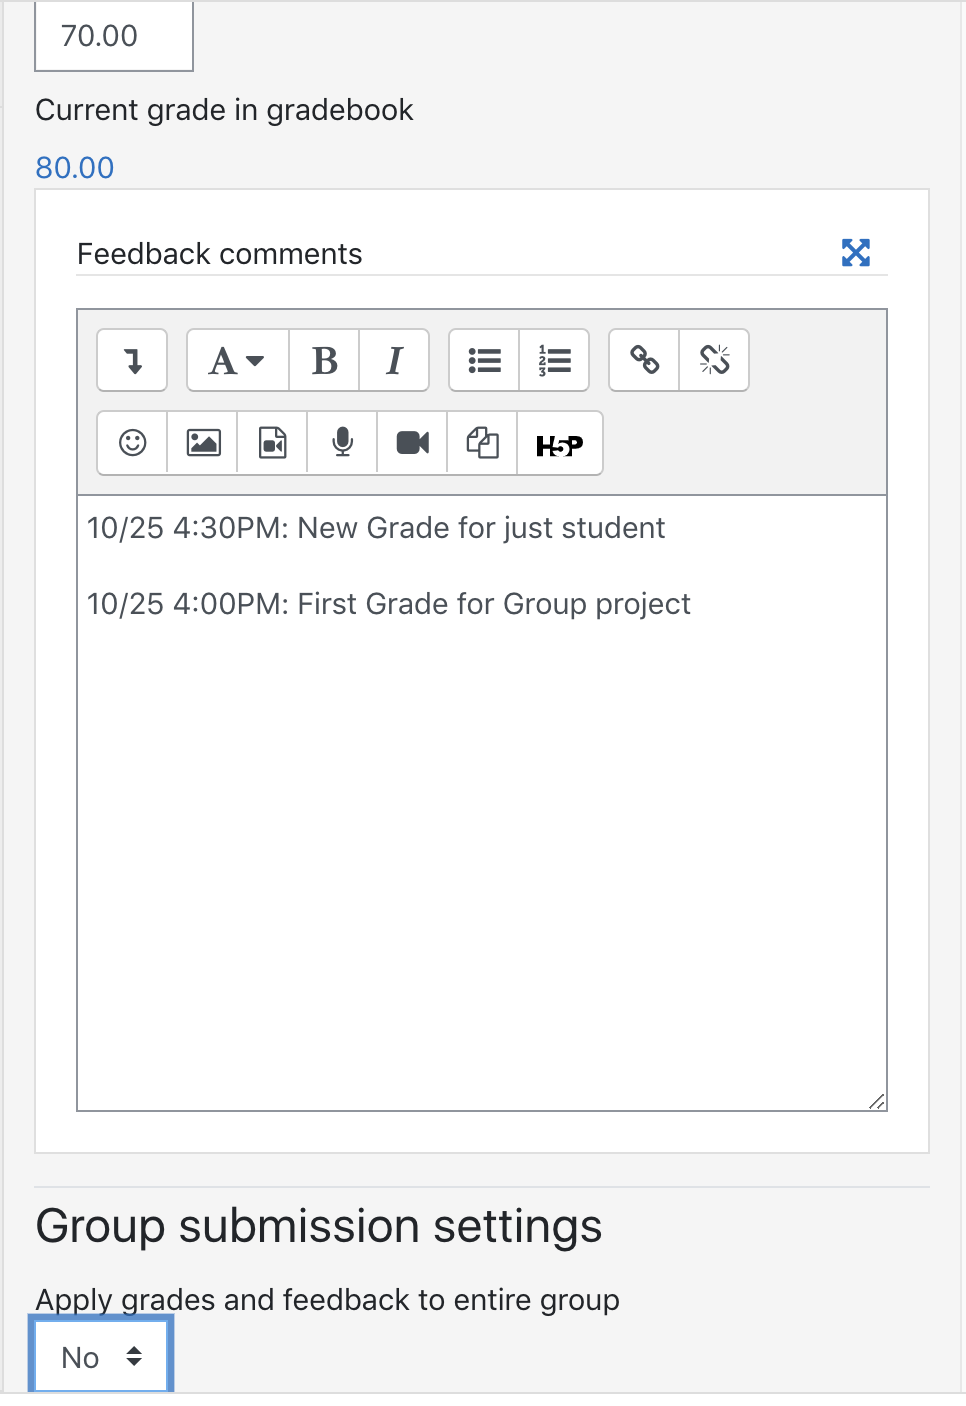Toggle bold formatting in feedback editor
This screenshot has width=966, height=1406.
pyautogui.click(x=324, y=360)
